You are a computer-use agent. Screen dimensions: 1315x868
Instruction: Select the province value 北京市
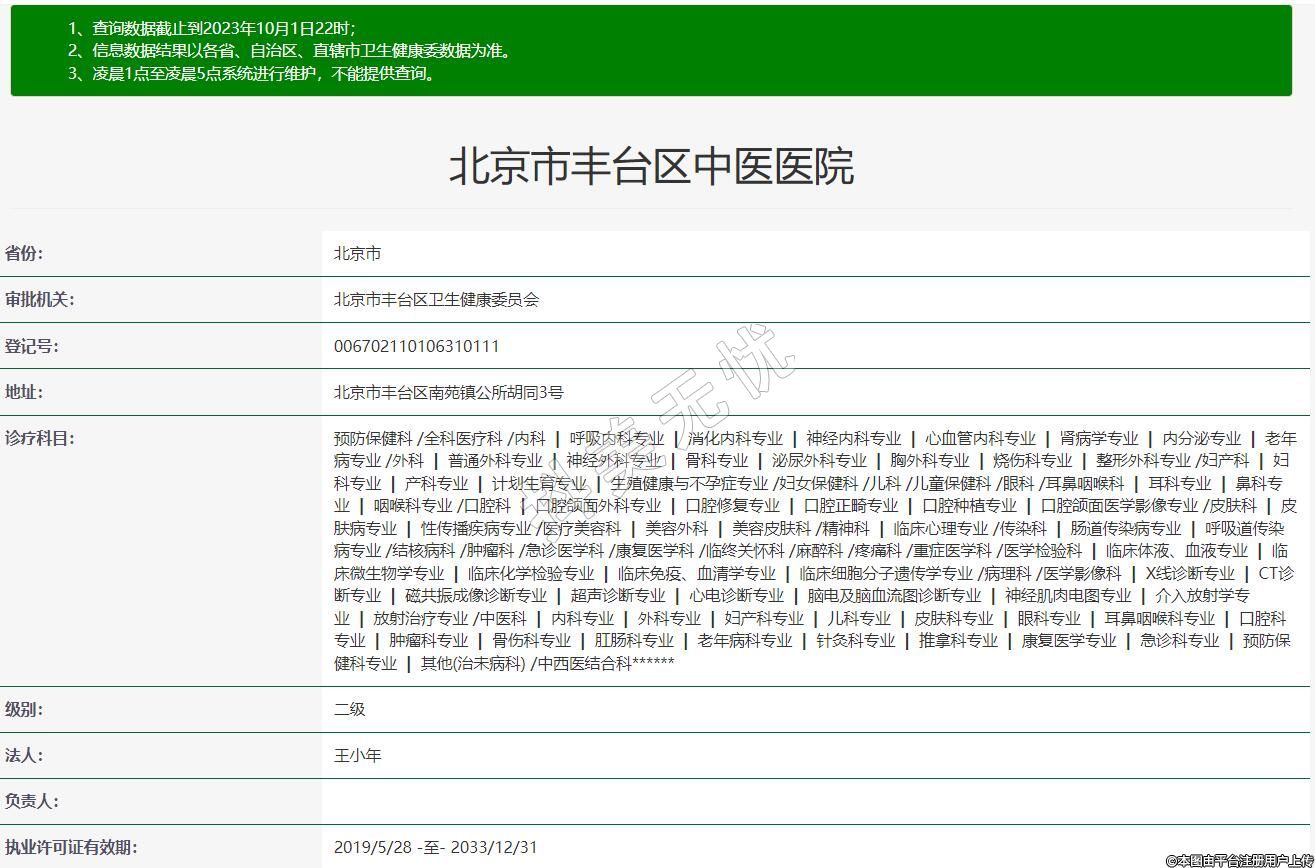(357, 254)
